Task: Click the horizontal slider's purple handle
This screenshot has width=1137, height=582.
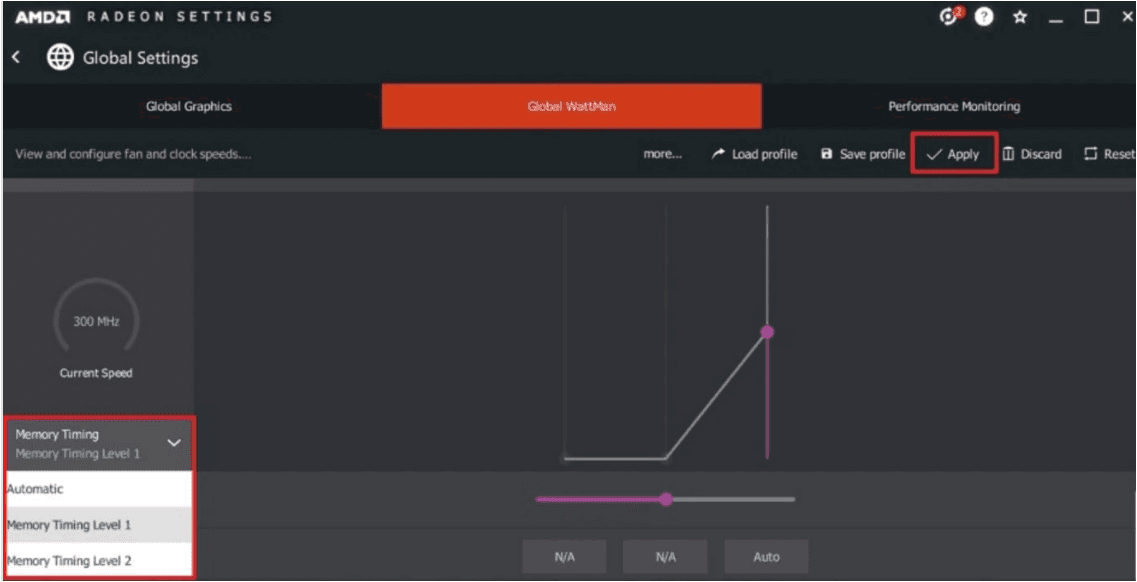Action: point(666,499)
